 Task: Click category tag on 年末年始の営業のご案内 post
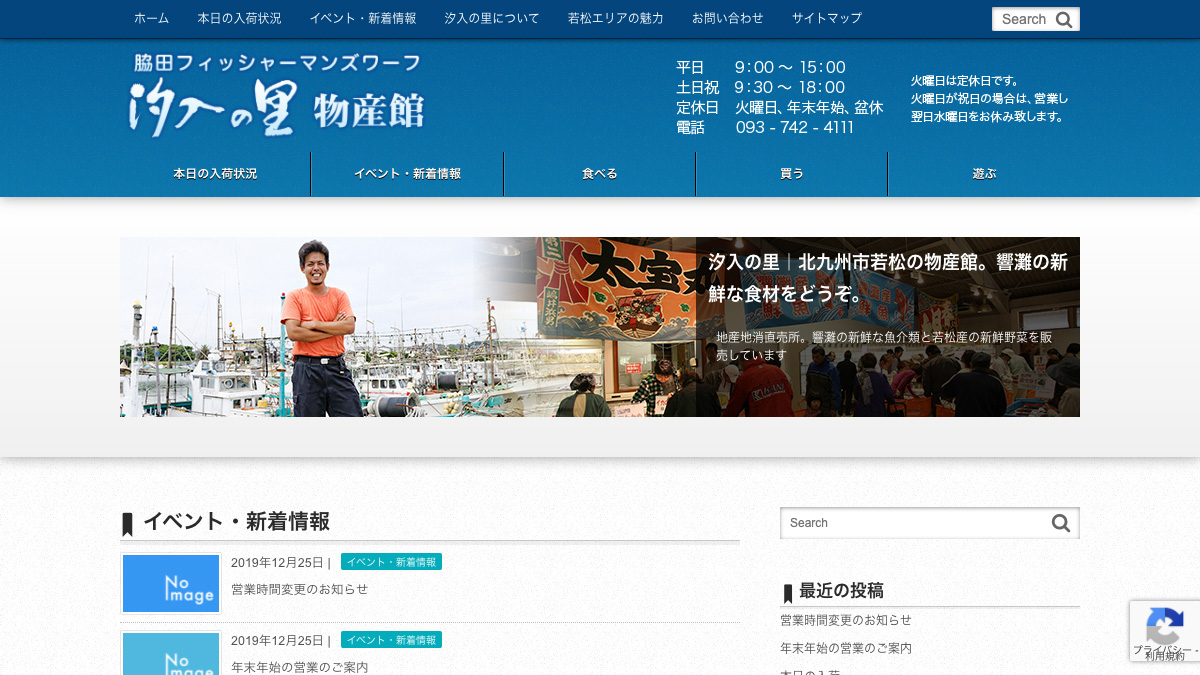(391, 640)
